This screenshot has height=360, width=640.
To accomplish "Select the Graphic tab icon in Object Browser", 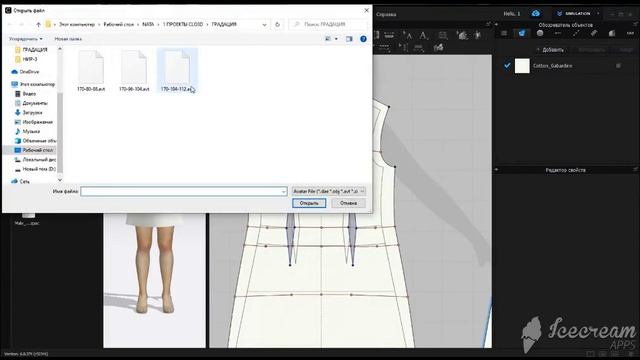I will 611,33.
